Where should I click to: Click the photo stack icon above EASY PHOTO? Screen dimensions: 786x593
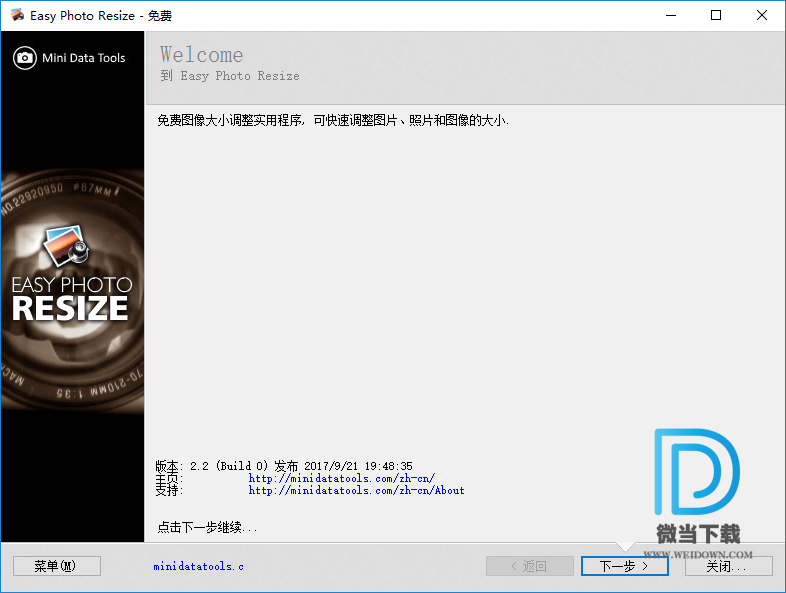coord(66,245)
